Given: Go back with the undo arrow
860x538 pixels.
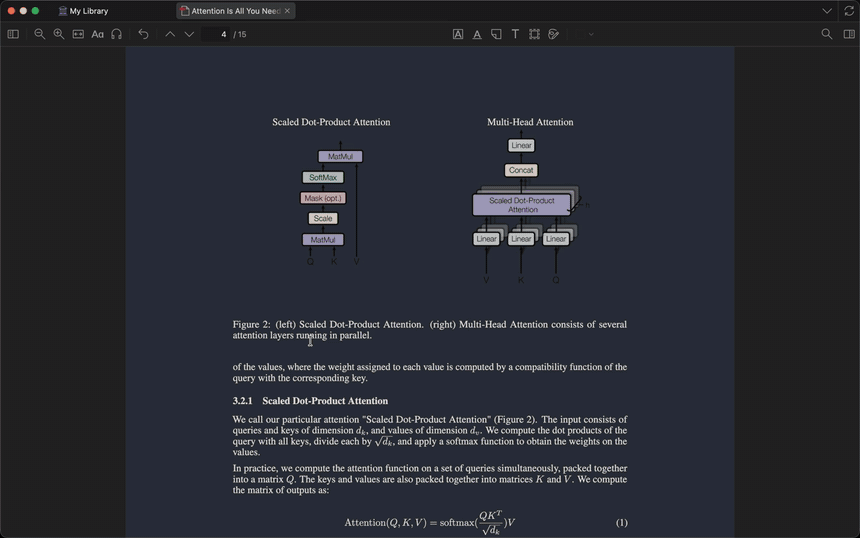Looking at the screenshot, I should 143,34.
